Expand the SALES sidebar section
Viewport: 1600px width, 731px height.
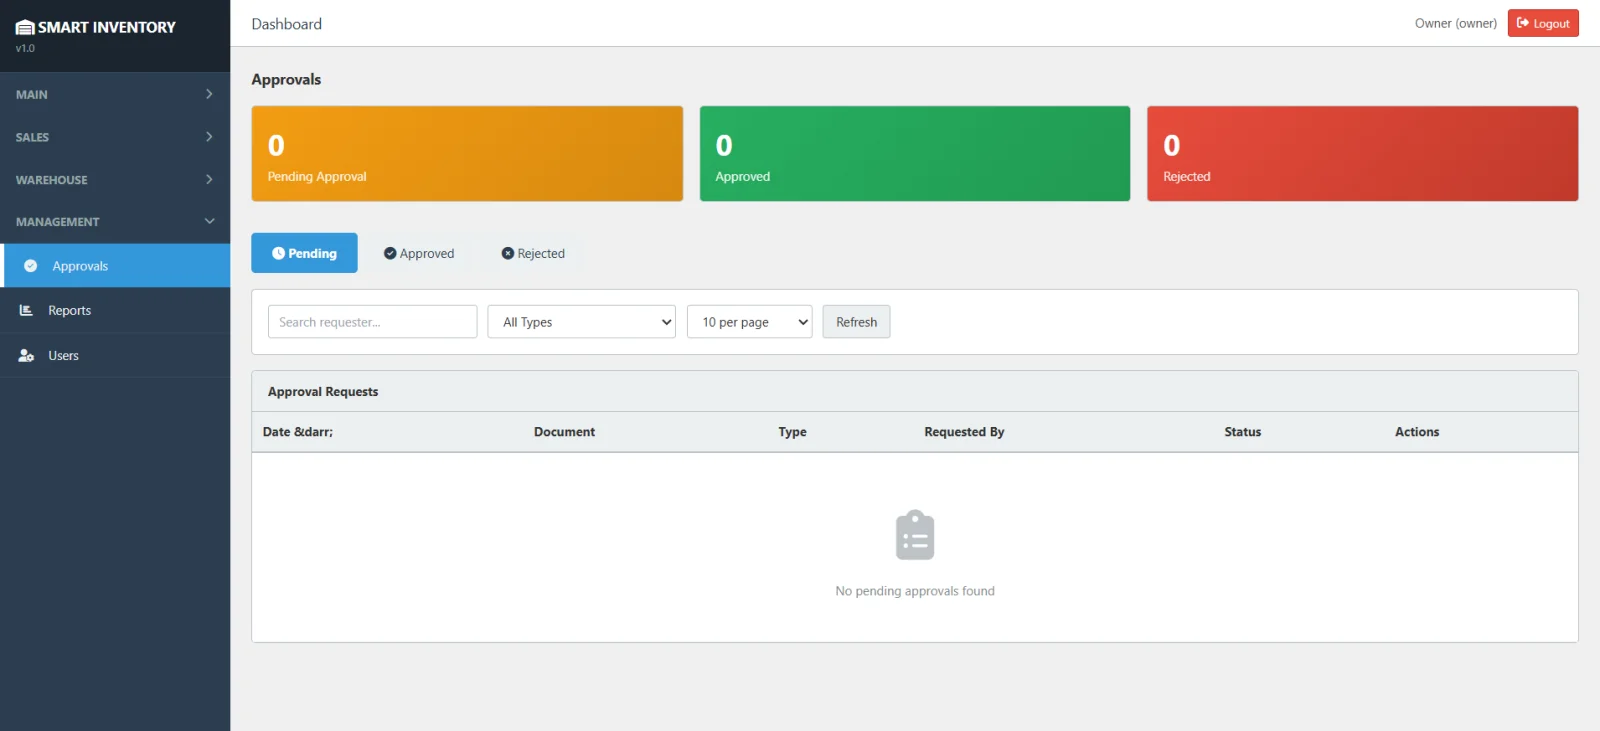(x=115, y=137)
